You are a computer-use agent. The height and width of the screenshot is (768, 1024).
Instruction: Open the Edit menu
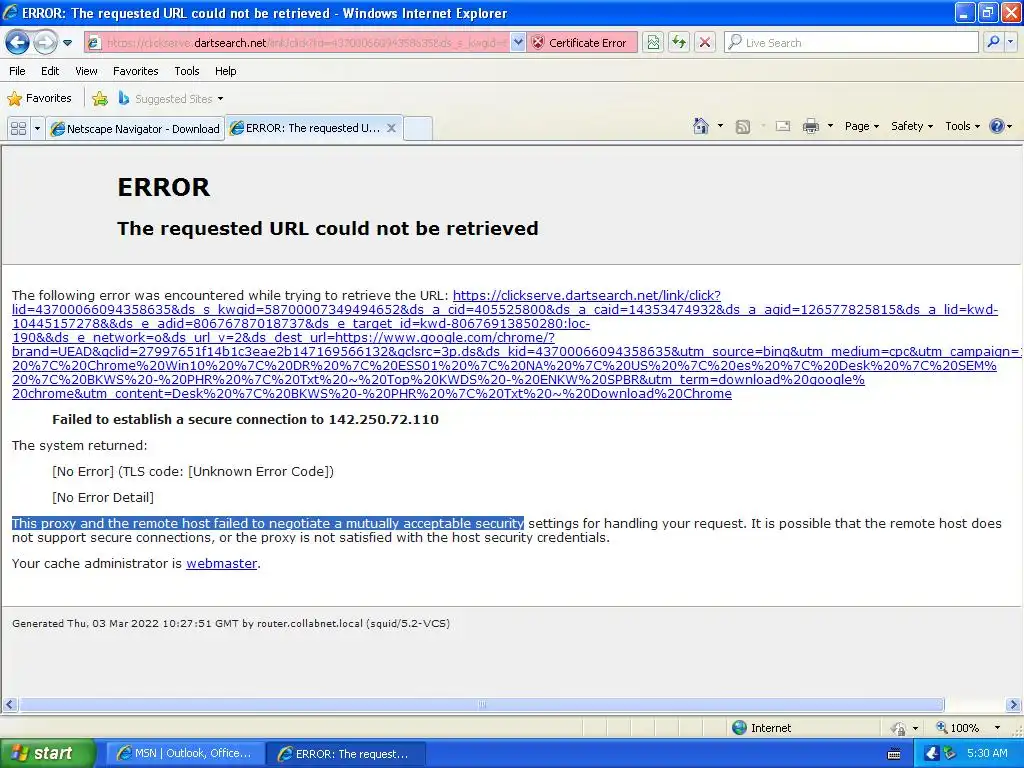[50, 71]
